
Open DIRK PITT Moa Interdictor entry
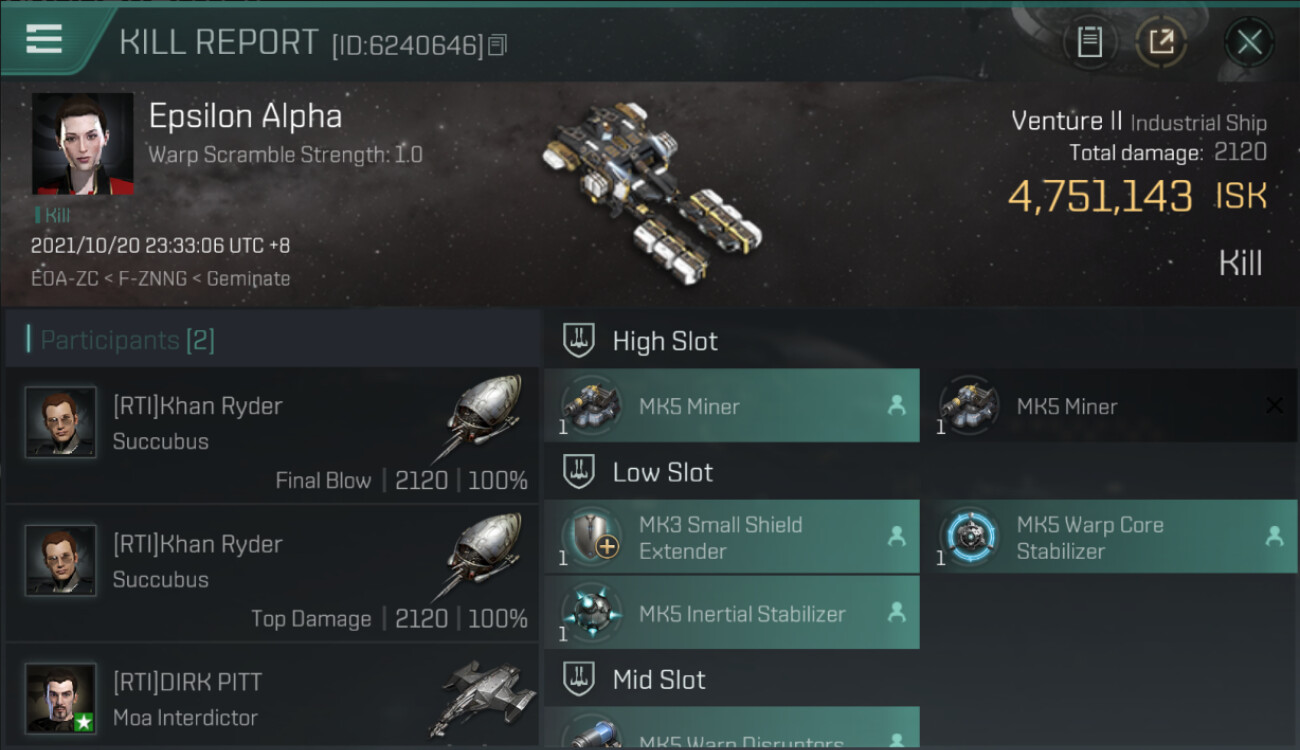click(272, 696)
